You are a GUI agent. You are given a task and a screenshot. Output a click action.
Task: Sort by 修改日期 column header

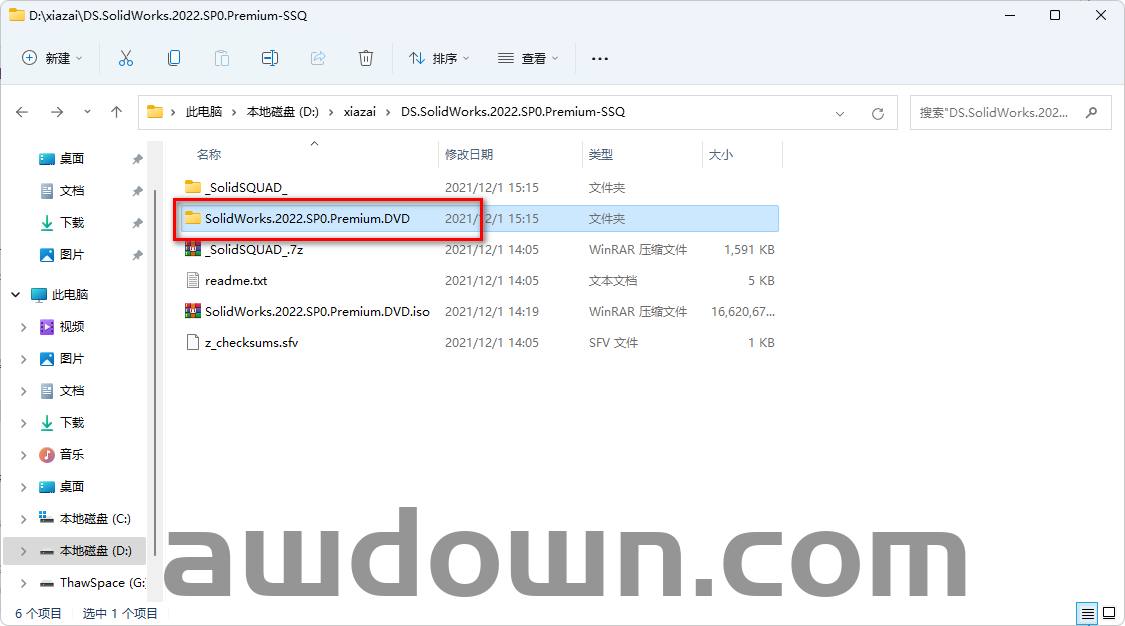point(469,155)
